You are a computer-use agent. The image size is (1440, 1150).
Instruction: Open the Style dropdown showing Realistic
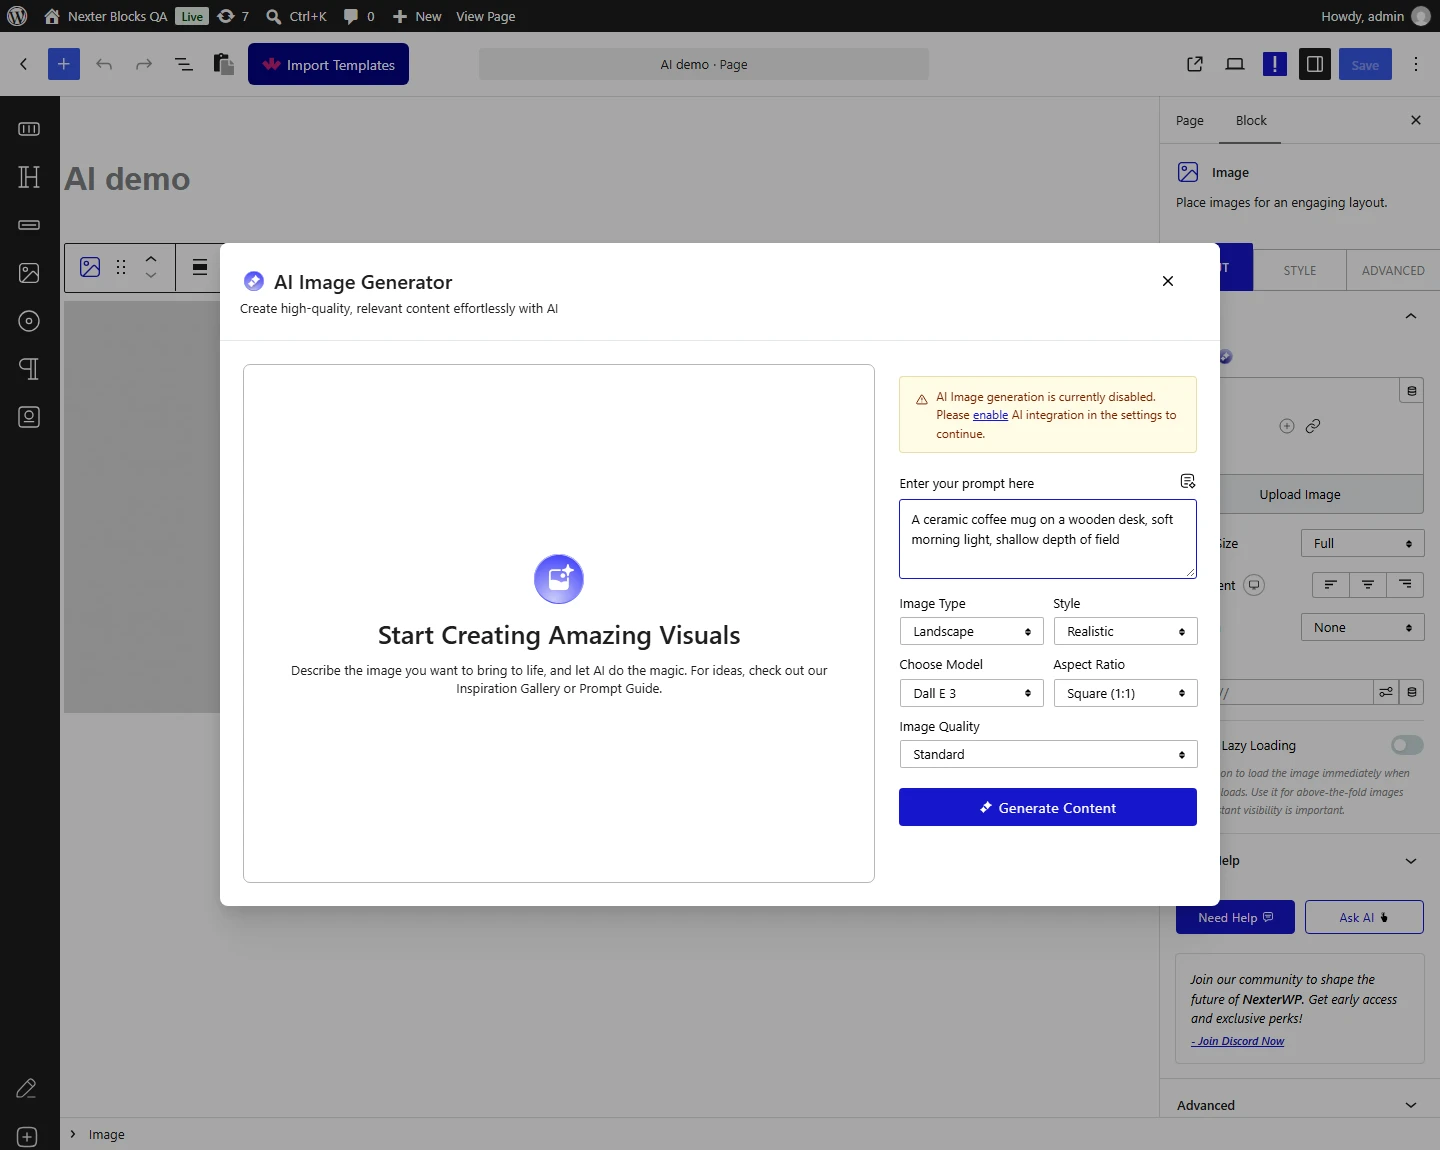click(1125, 631)
